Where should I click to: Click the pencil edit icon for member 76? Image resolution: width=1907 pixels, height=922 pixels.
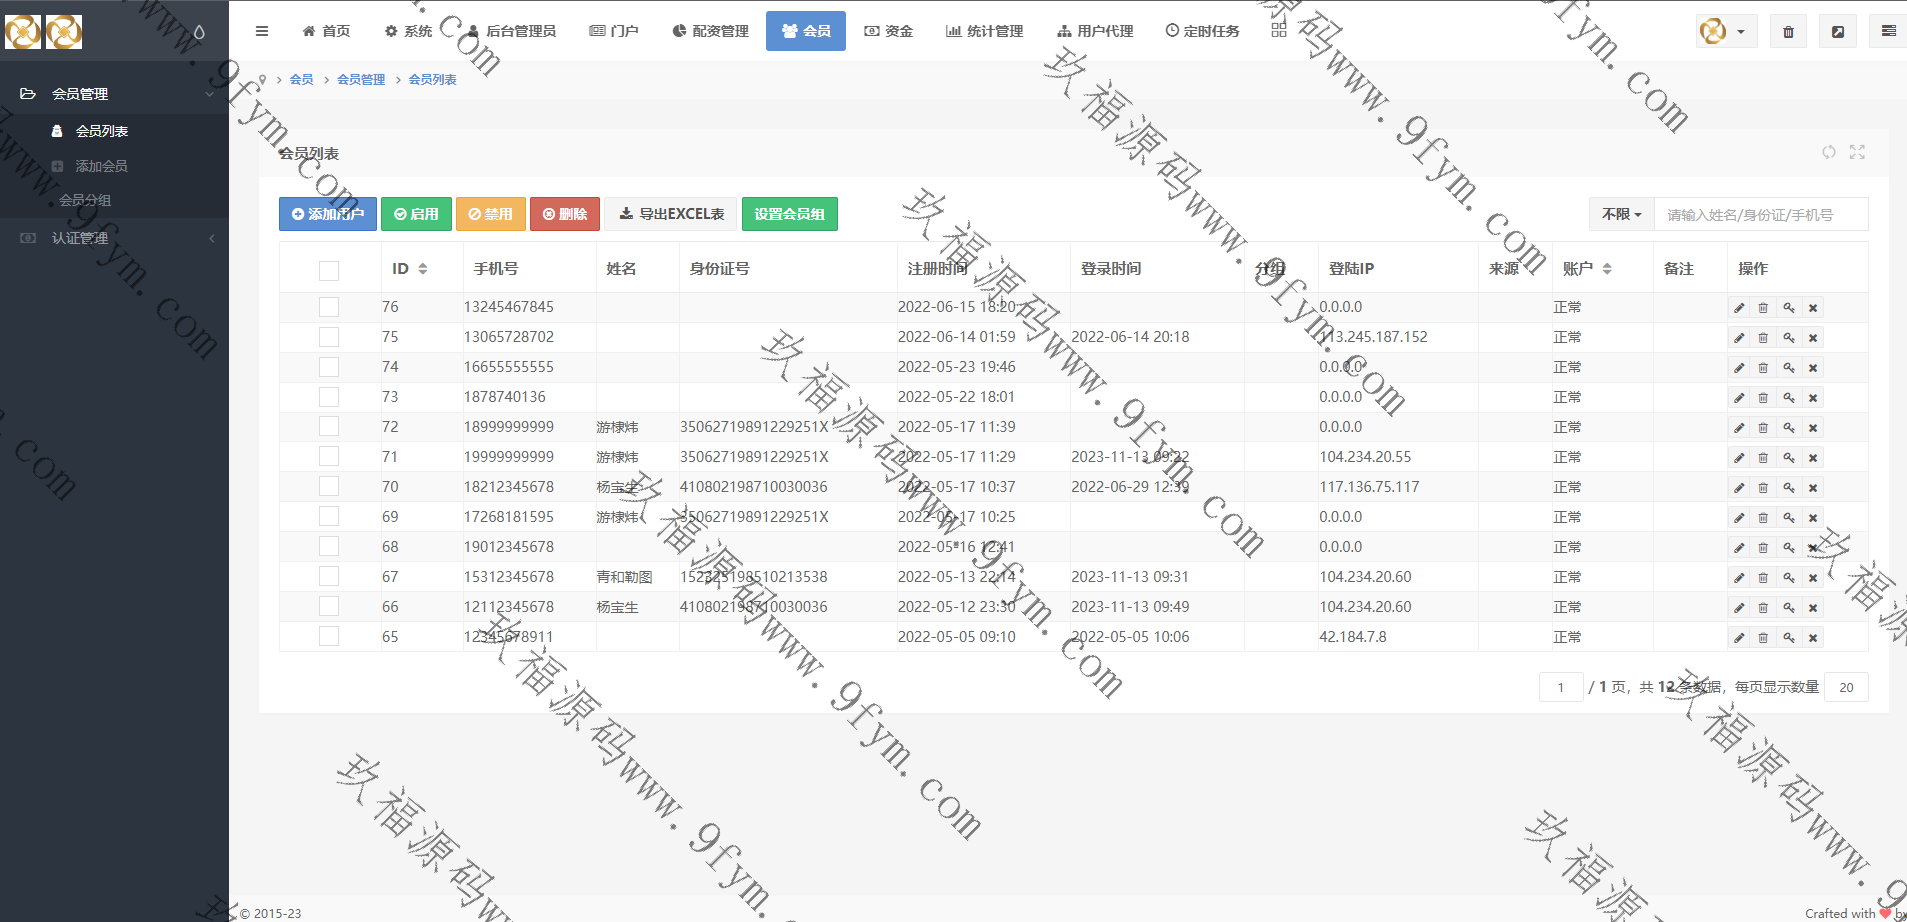1739,308
